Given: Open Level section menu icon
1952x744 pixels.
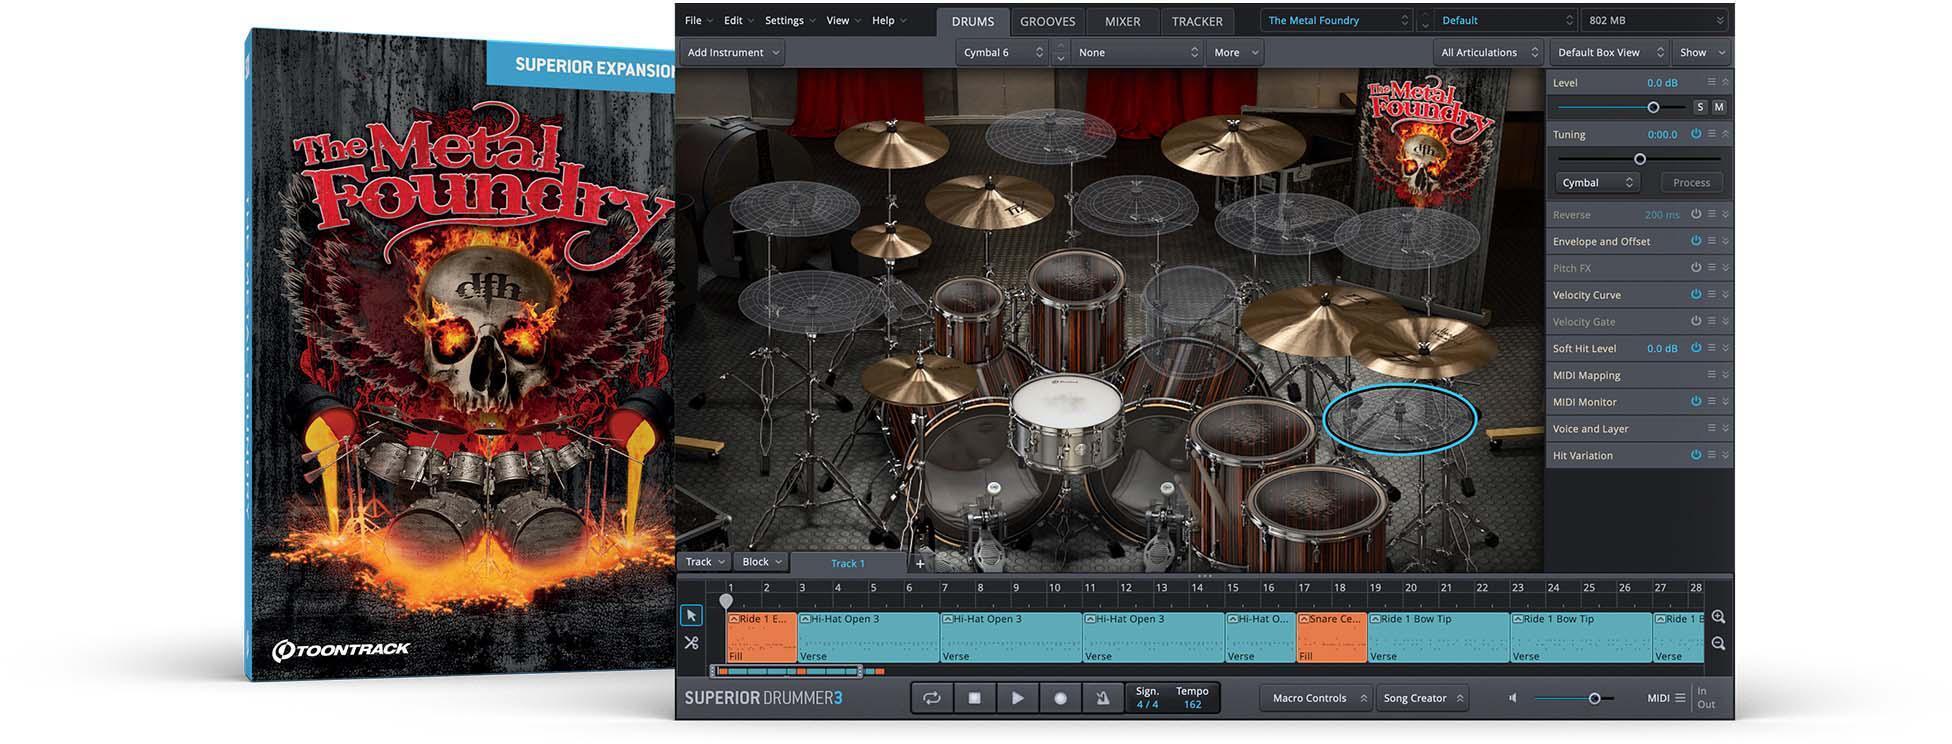Looking at the screenshot, I should click(1711, 82).
